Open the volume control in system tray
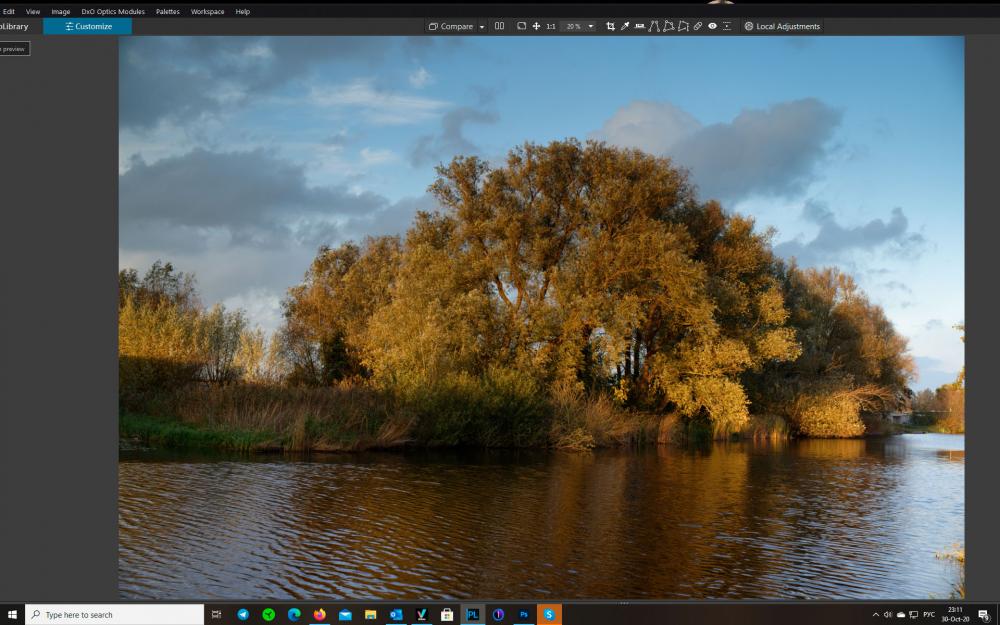 [x=887, y=615]
